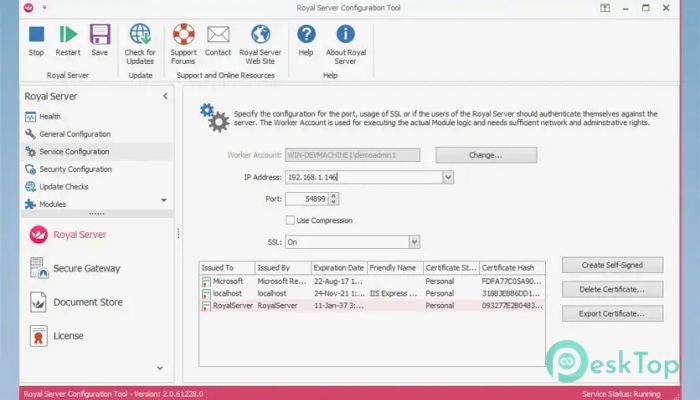The width and height of the screenshot is (700, 400).
Task: Sort by Issued By column
Action: tap(283, 268)
